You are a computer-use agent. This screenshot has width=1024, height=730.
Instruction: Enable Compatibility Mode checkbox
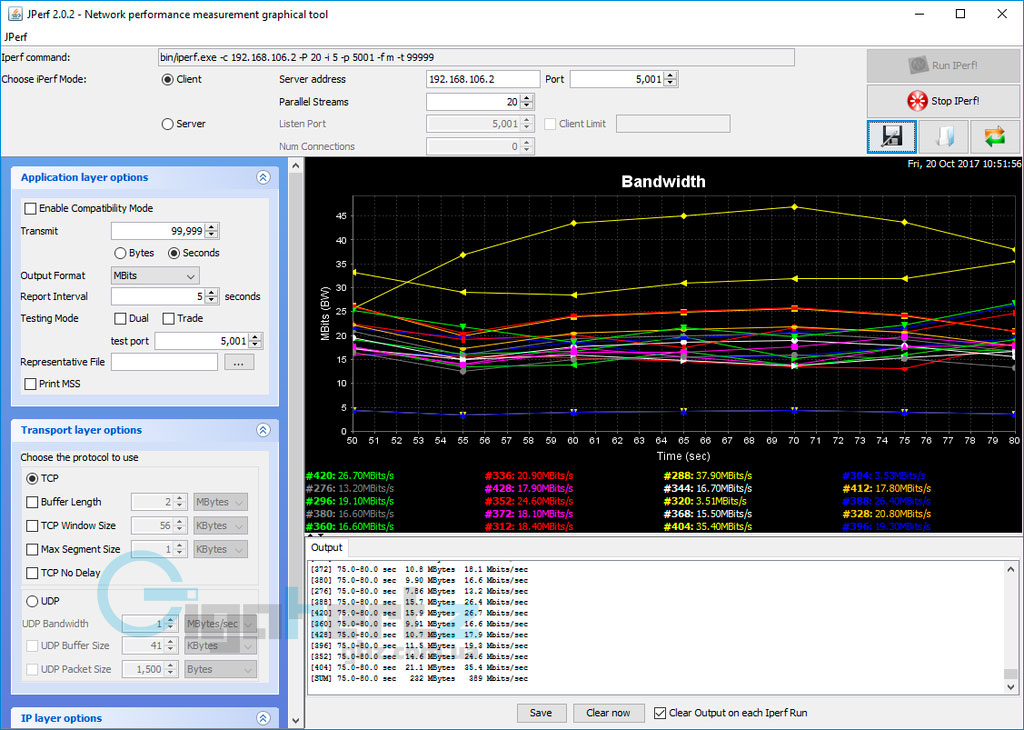pyautogui.click(x=31, y=208)
